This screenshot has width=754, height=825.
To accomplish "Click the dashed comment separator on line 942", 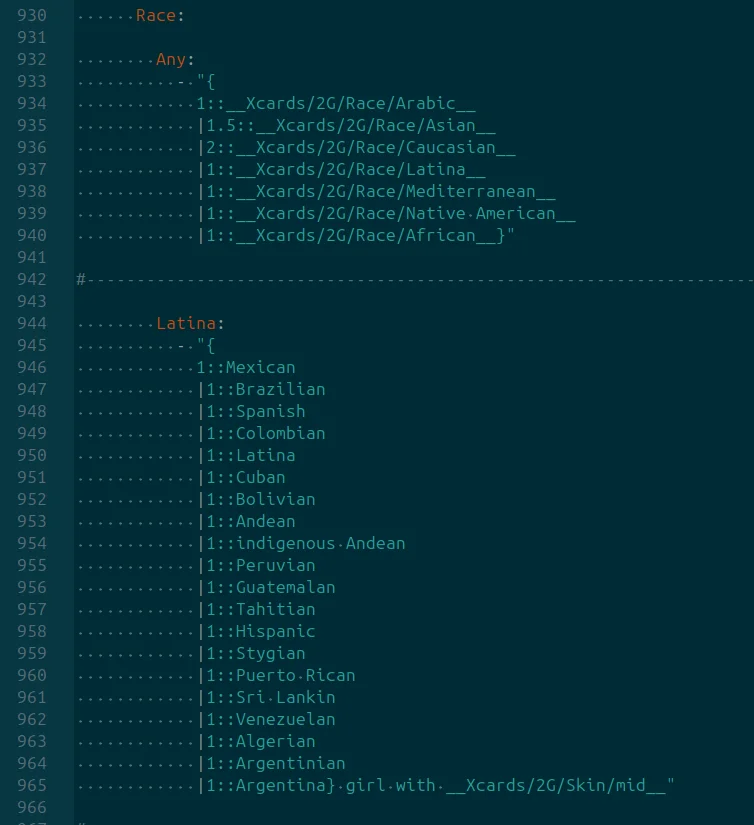I will (x=415, y=279).
